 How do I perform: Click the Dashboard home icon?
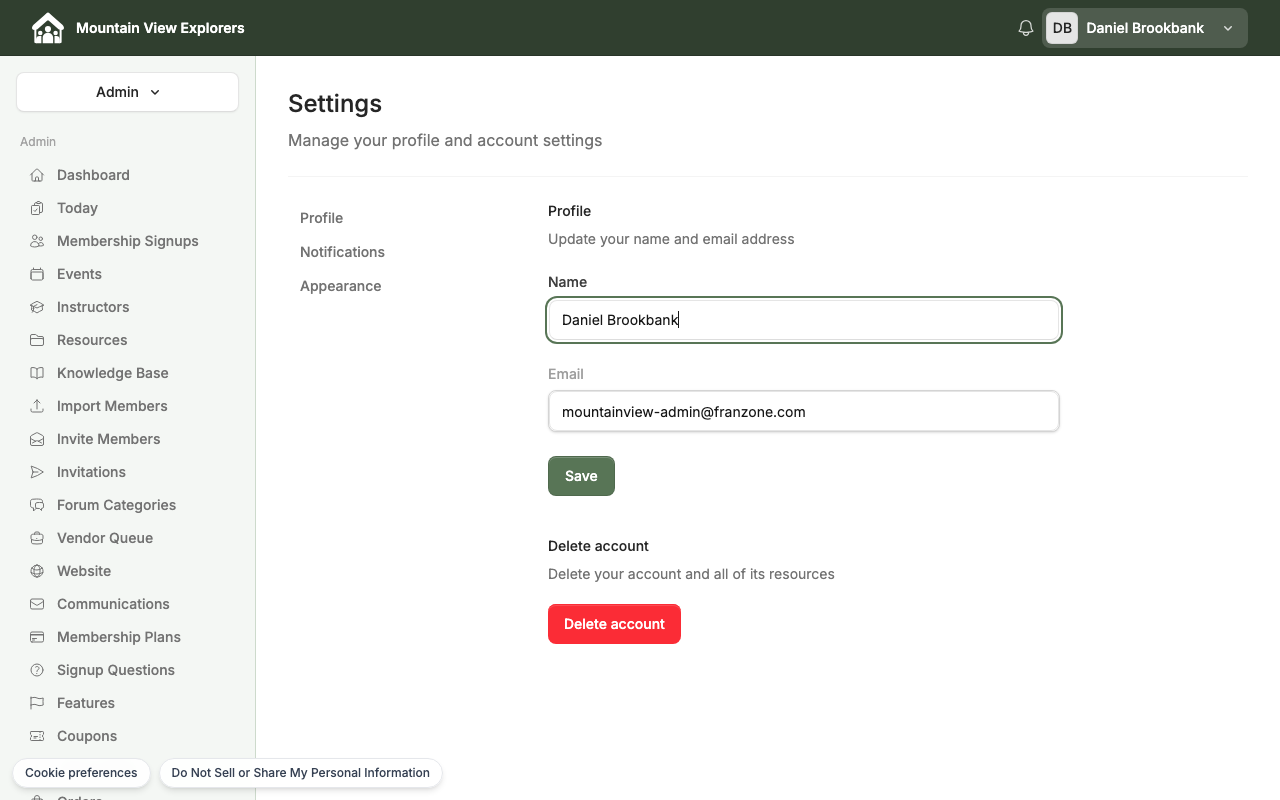click(x=37, y=175)
